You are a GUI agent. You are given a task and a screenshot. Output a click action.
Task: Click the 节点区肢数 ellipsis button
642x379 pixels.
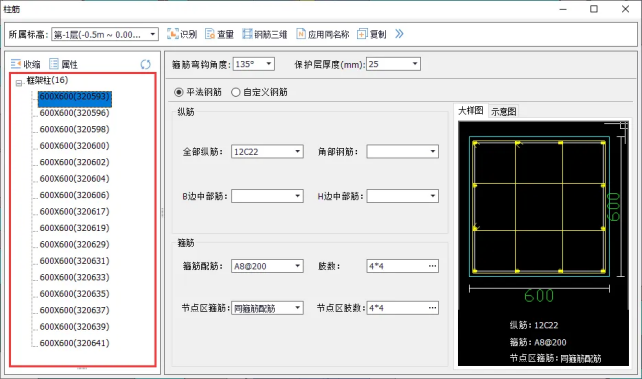pos(432,308)
